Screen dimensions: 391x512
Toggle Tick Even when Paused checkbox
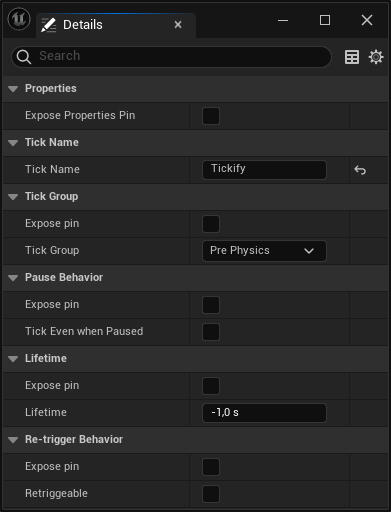click(x=211, y=332)
